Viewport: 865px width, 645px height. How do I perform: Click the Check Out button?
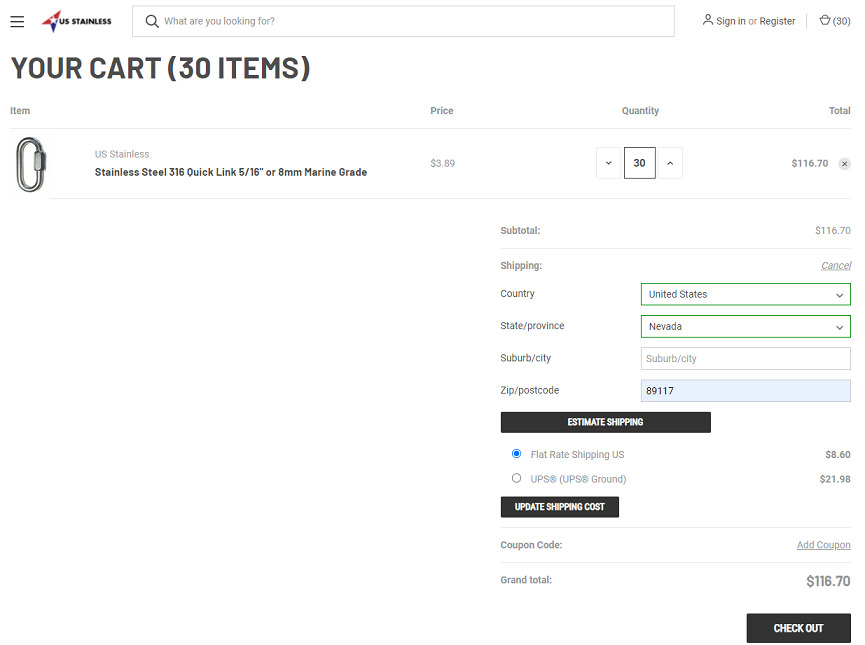(798, 628)
